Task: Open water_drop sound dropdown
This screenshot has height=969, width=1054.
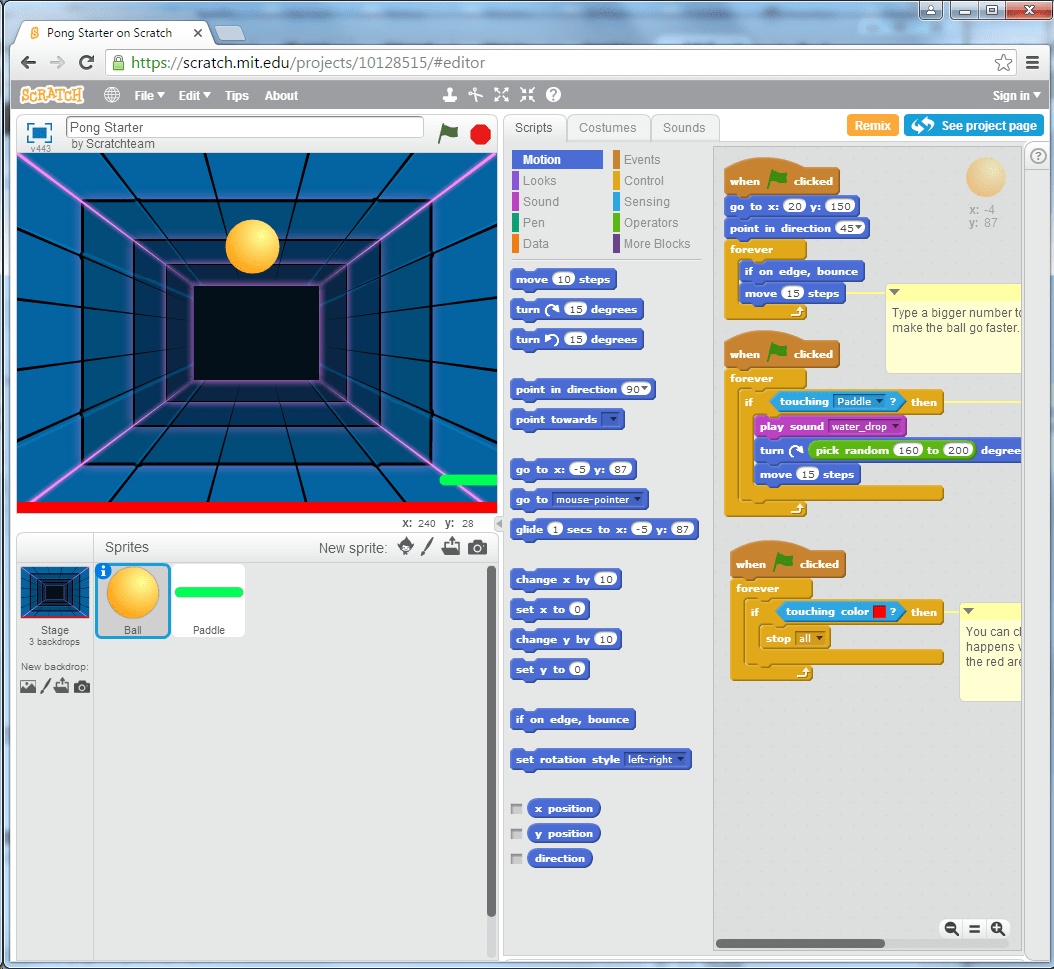Action: click(895, 426)
